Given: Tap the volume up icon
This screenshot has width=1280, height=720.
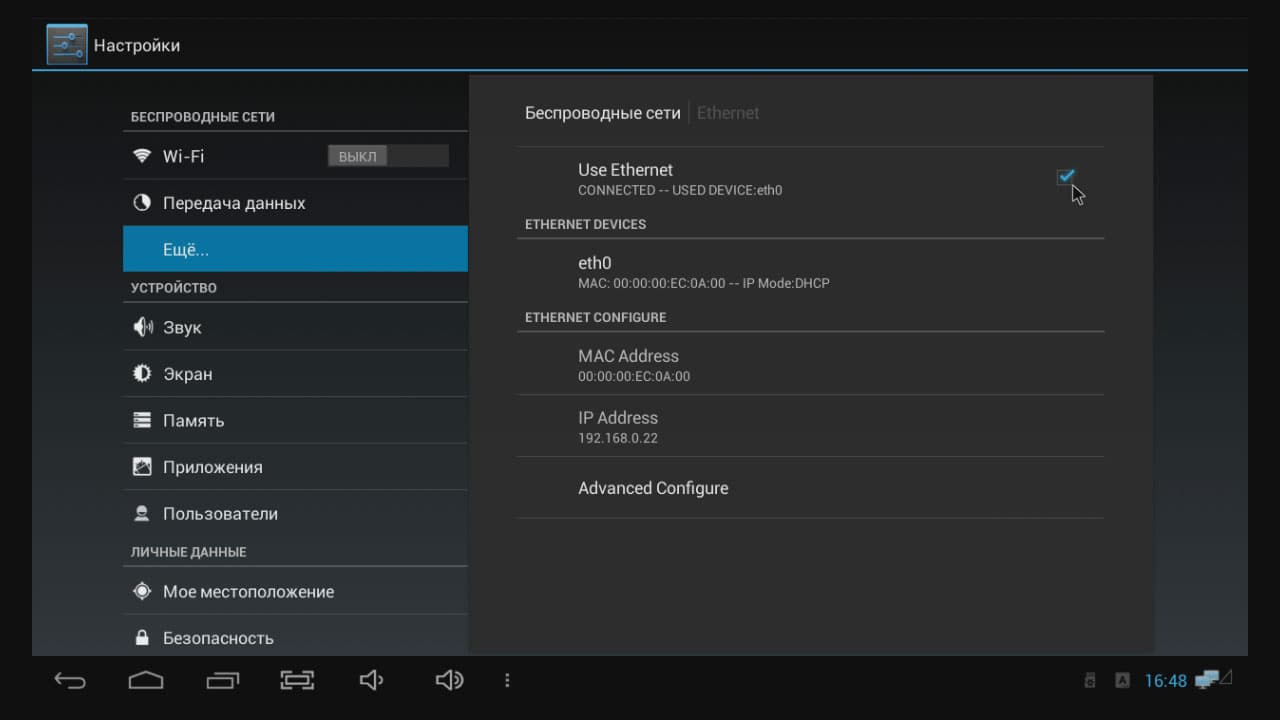Looking at the screenshot, I should 449,680.
